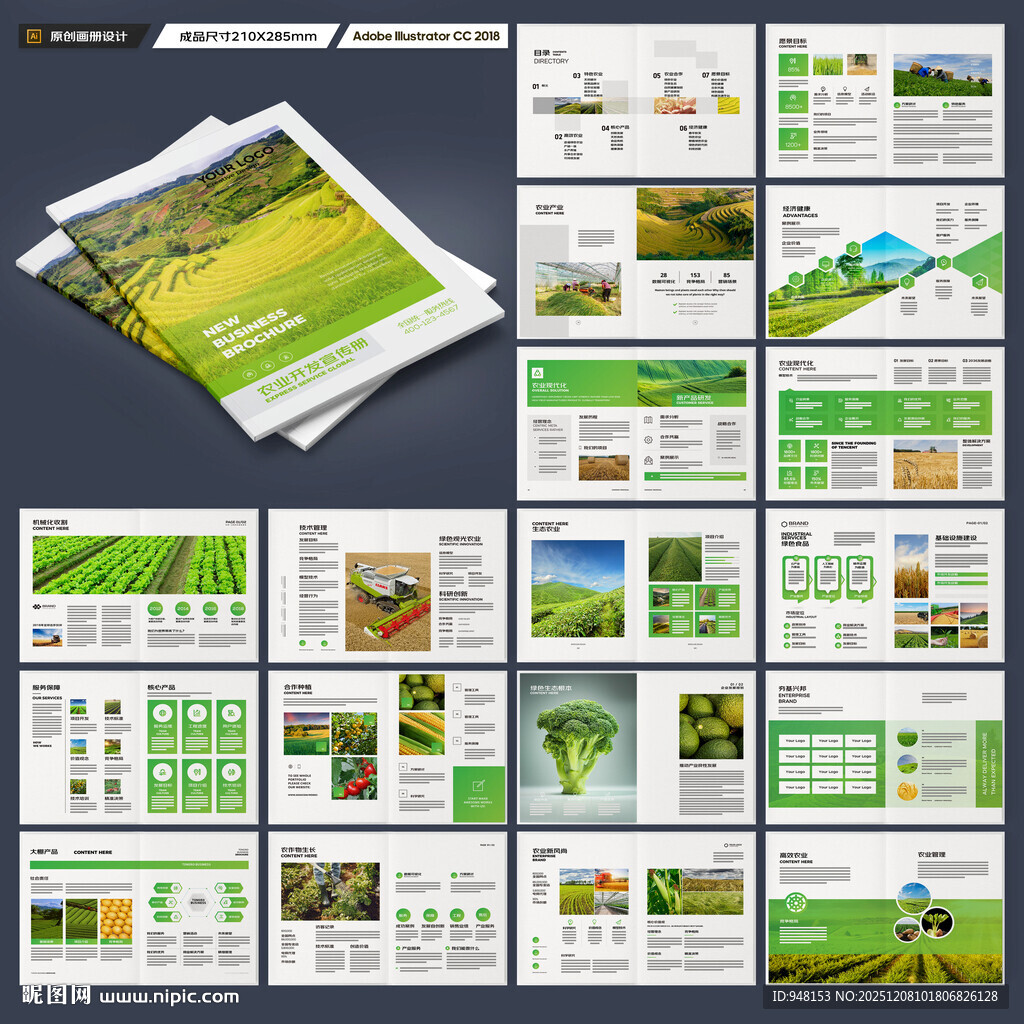The width and height of the screenshot is (1024, 1024).
Task: Click the circular seedling sprout image
Action: point(938,922)
